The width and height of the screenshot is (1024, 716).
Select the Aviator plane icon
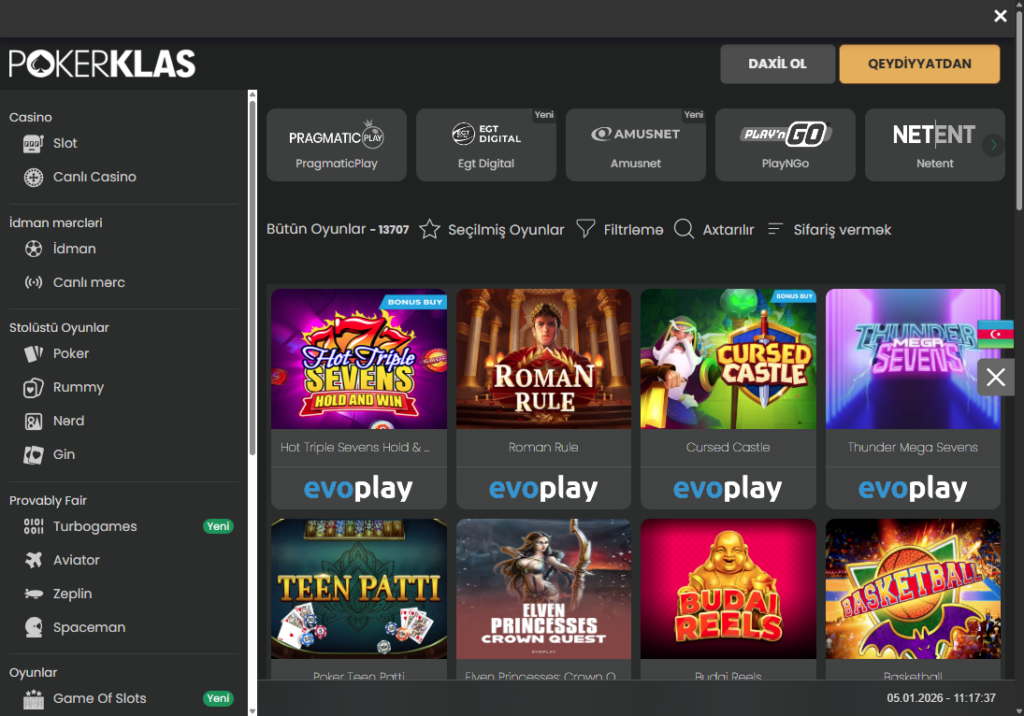(x=34, y=560)
